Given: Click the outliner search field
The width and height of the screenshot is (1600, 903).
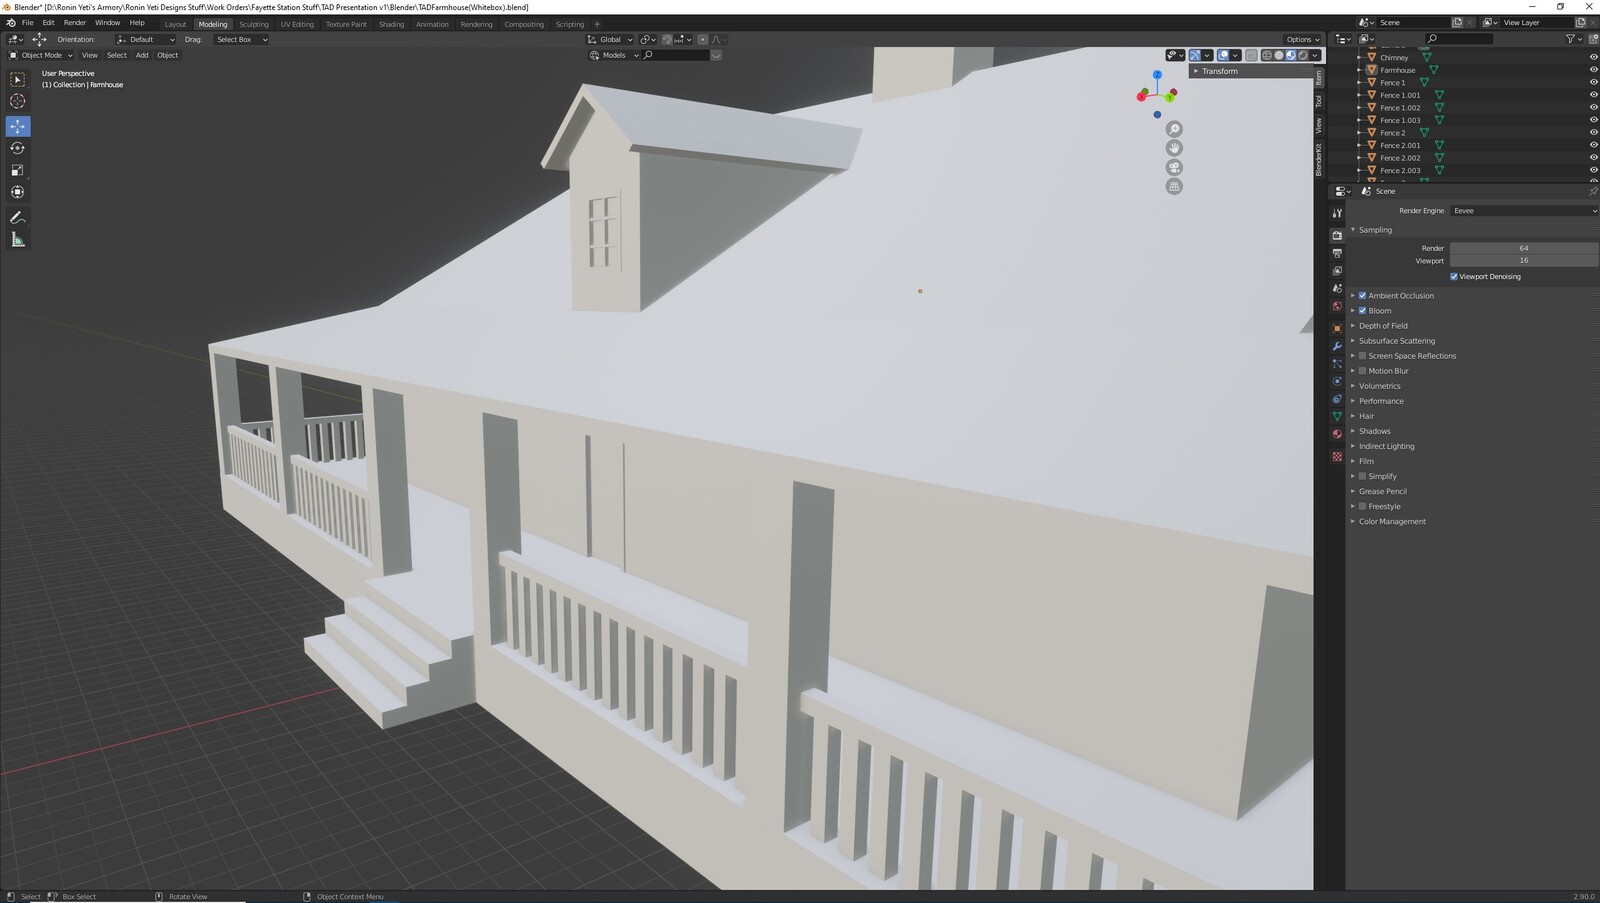Looking at the screenshot, I should pos(1458,39).
